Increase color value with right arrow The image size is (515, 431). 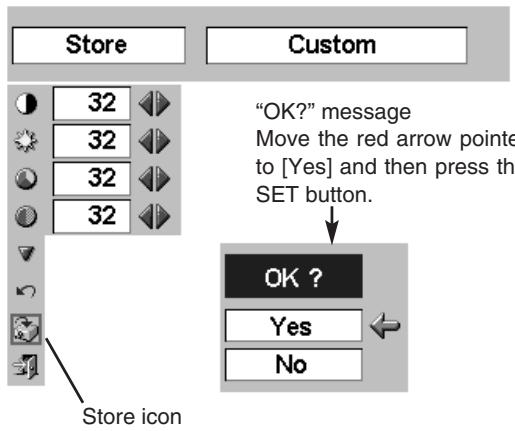click(x=163, y=179)
